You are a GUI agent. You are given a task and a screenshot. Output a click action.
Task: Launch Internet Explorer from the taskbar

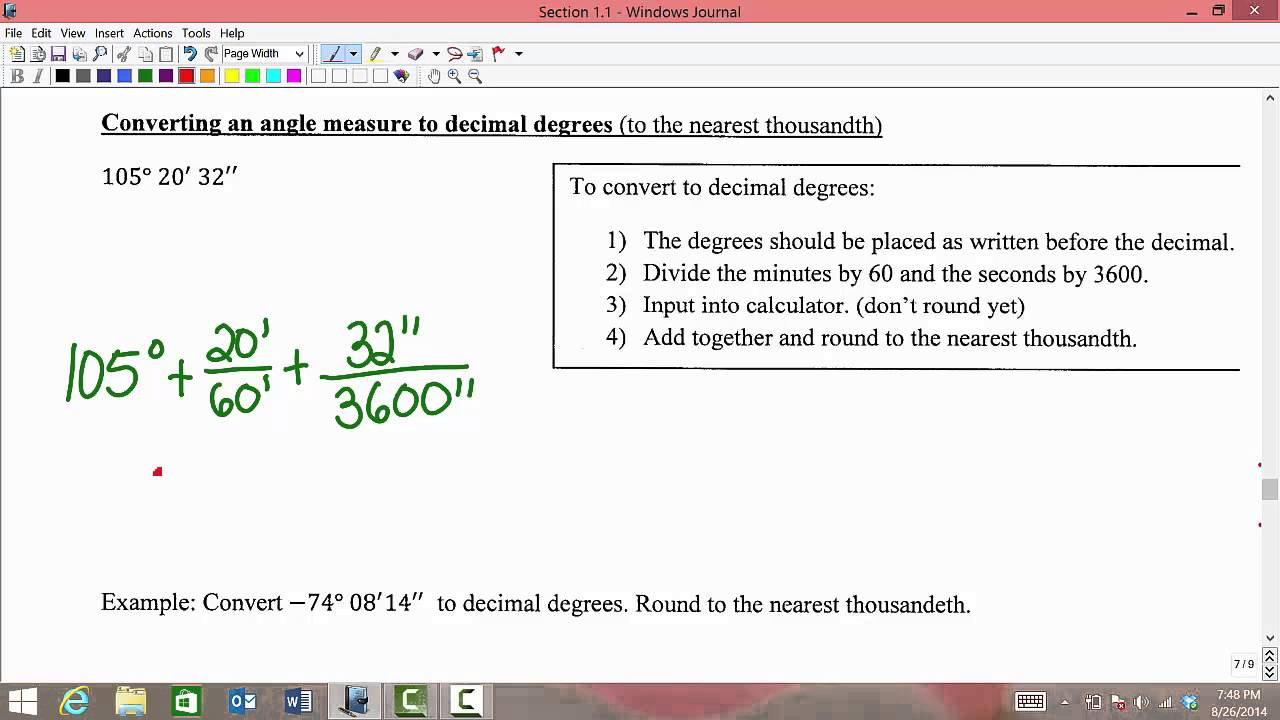pos(75,701)
